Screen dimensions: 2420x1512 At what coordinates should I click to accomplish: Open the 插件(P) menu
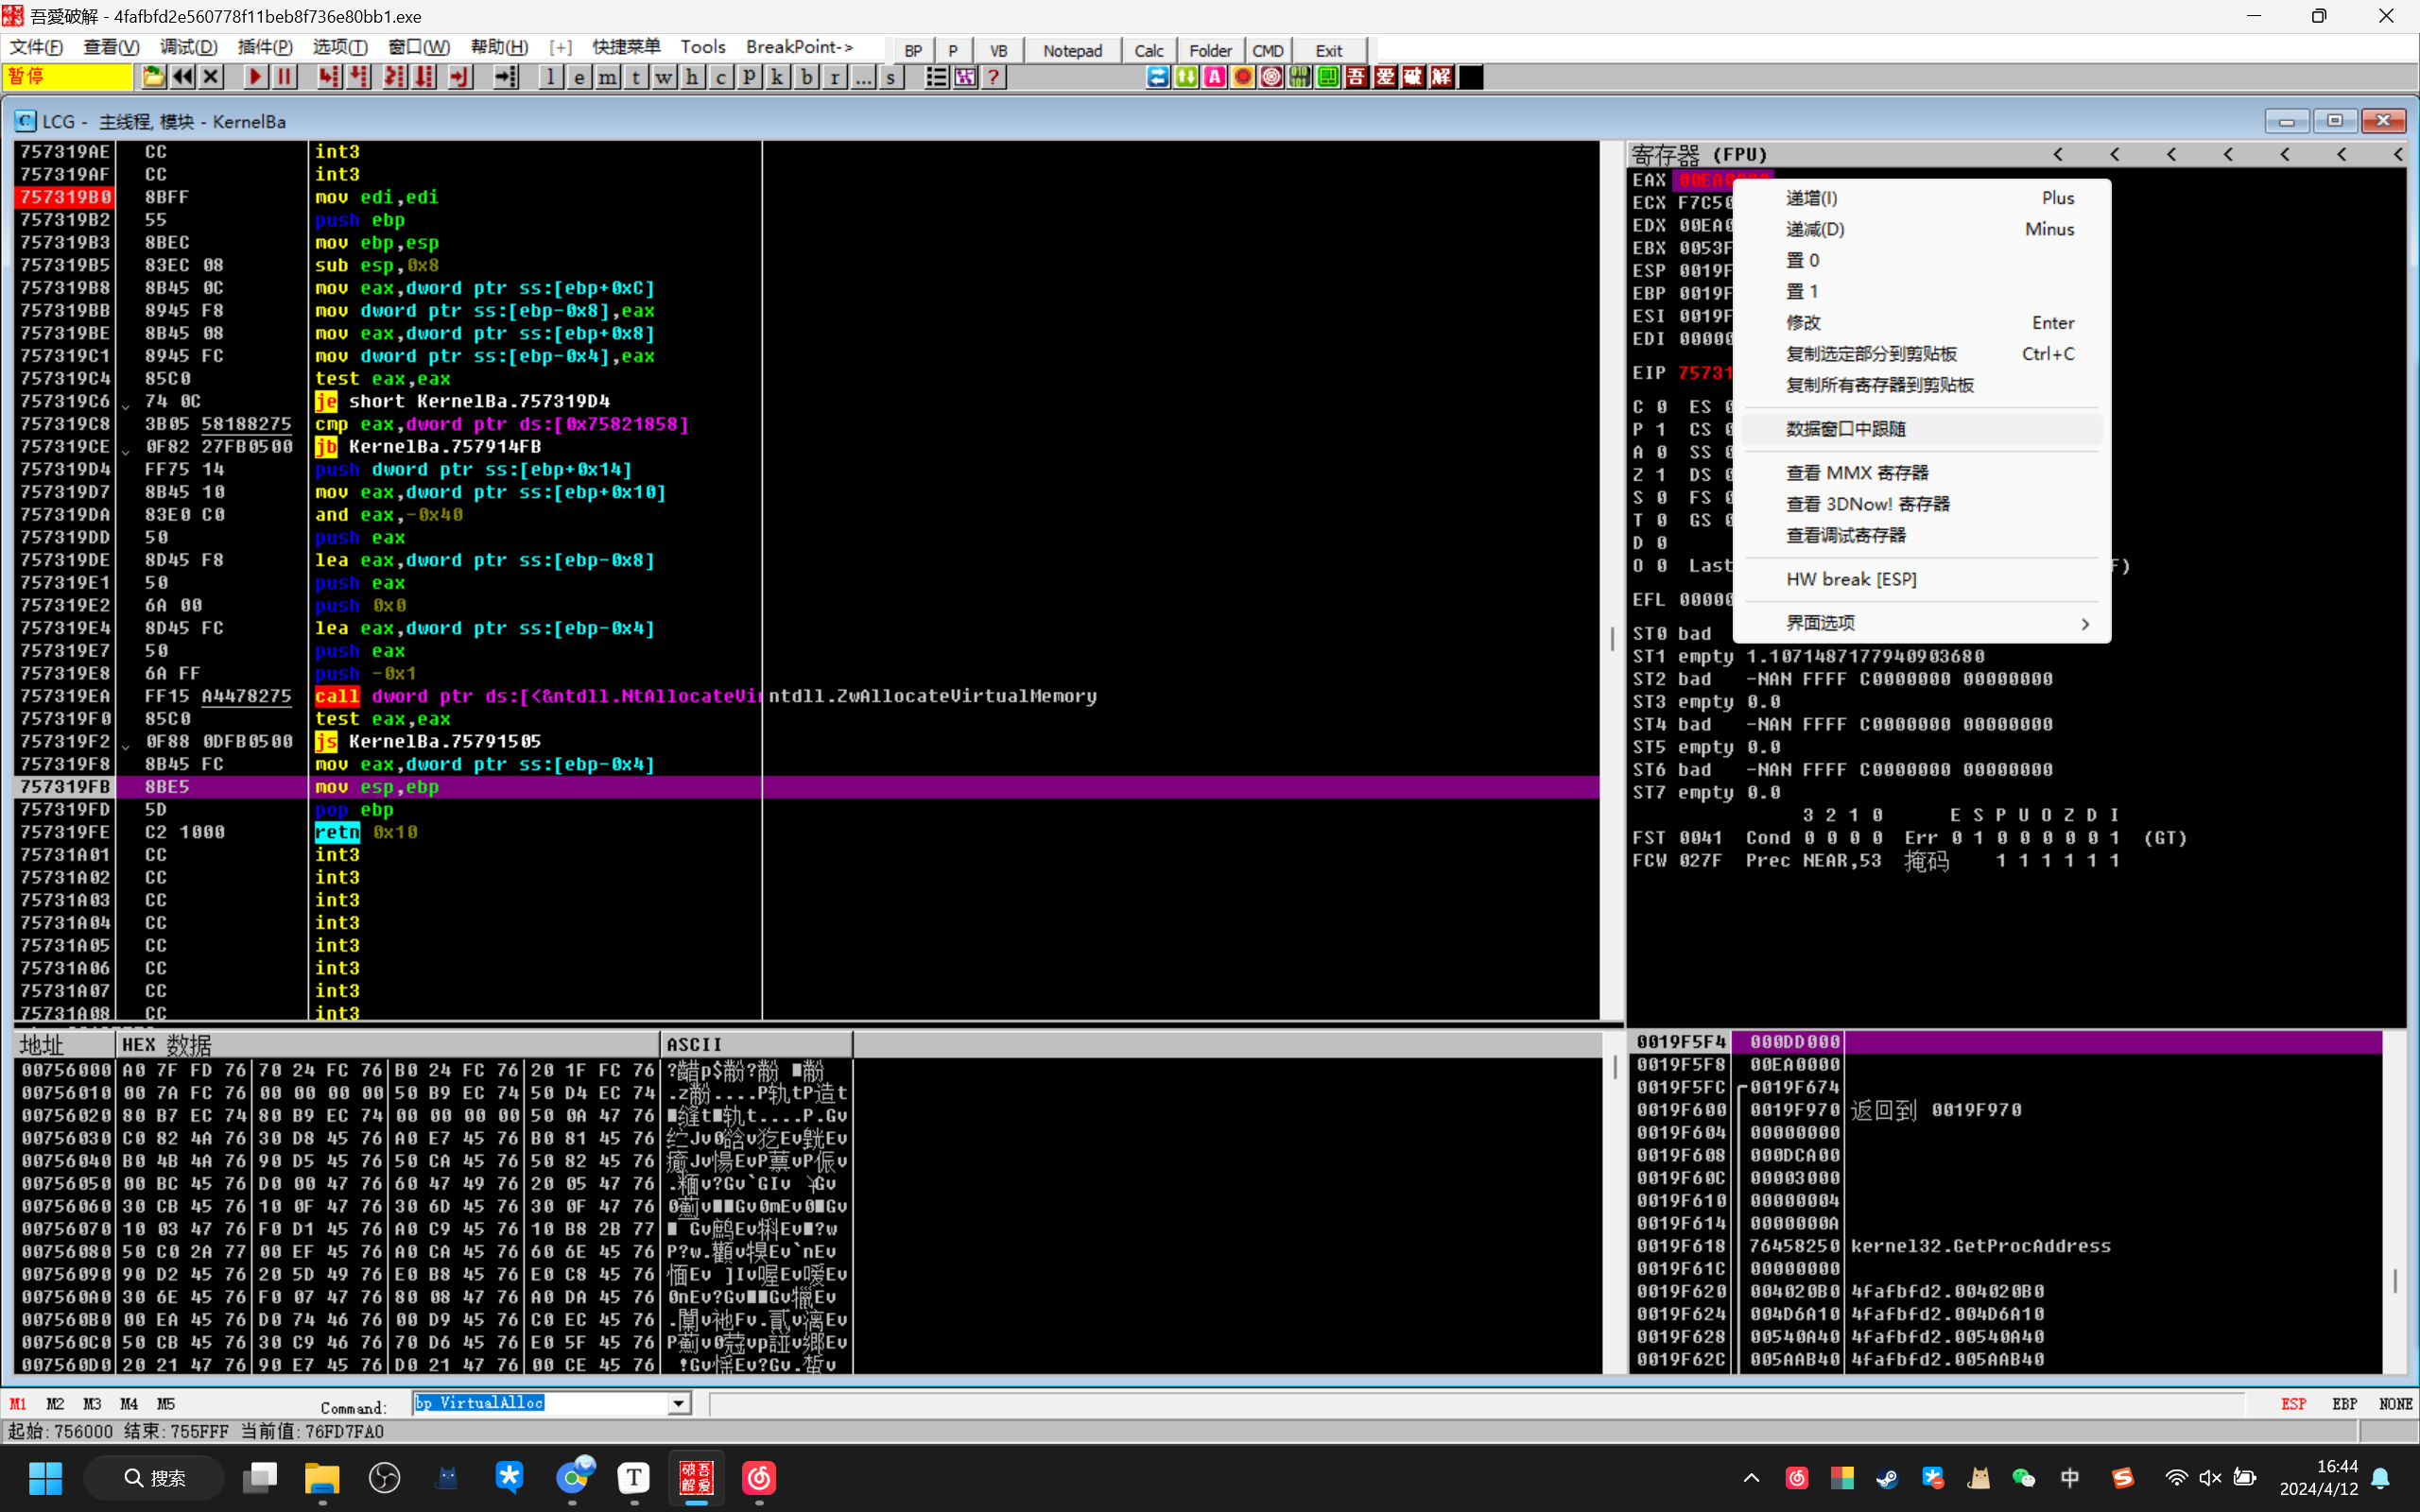click(265, 47)
